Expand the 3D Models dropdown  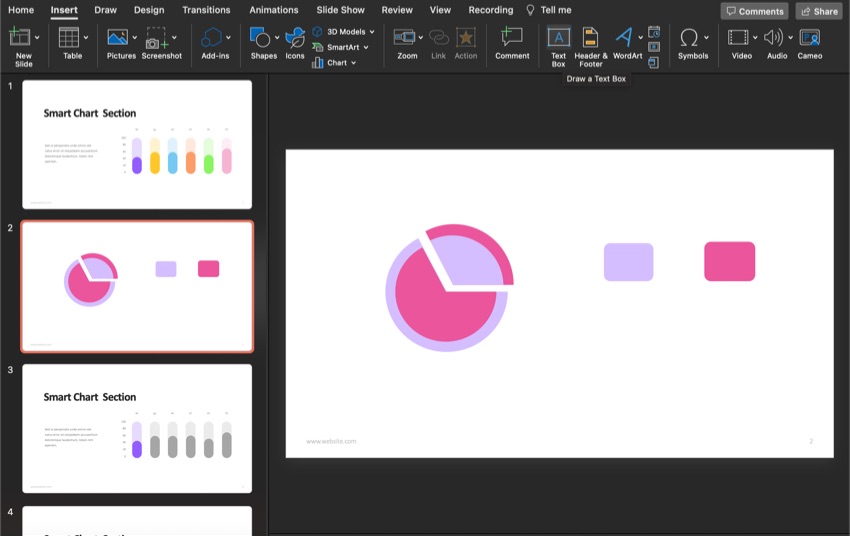click(372, 32)
